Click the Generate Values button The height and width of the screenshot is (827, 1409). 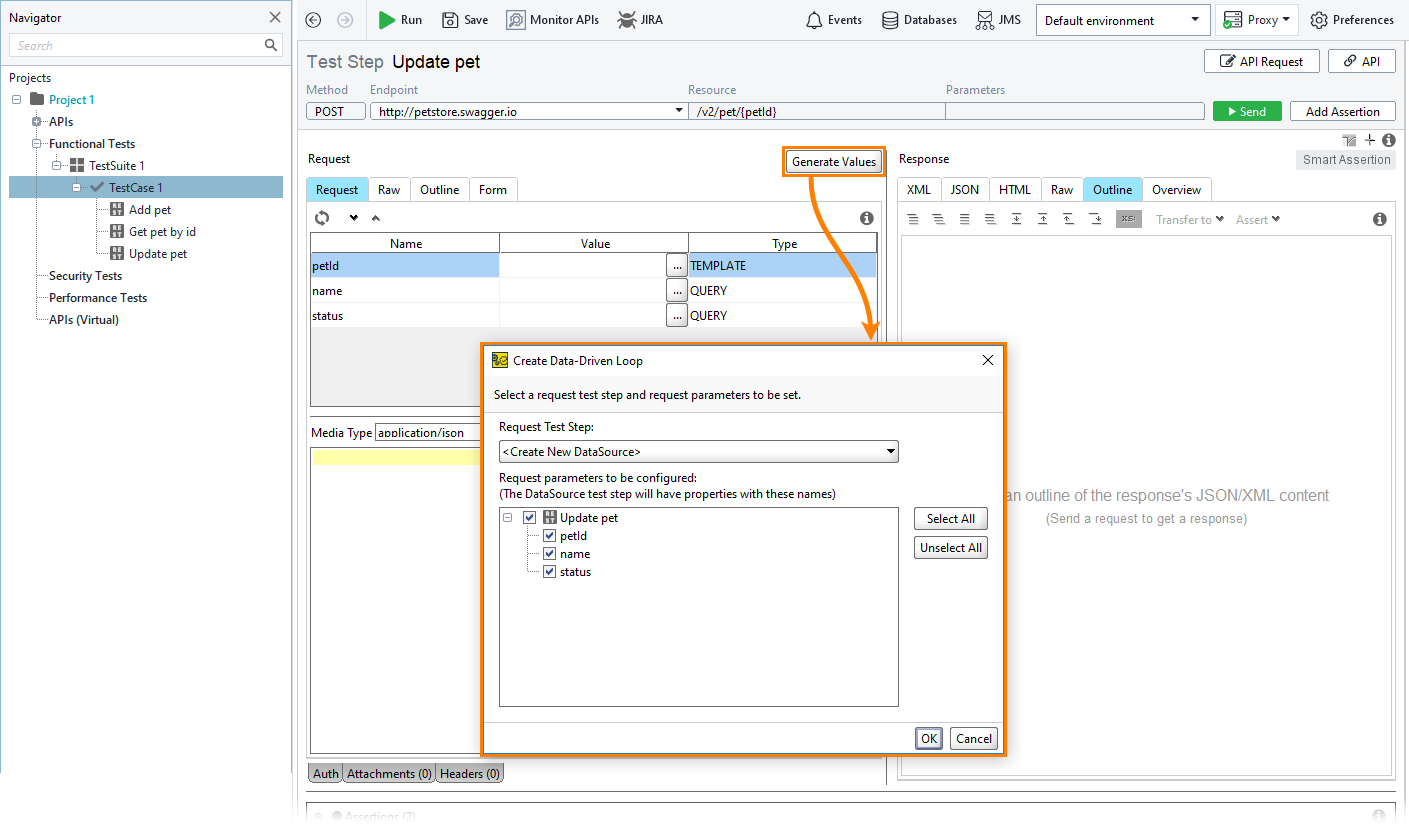click(x=834, y=162)
